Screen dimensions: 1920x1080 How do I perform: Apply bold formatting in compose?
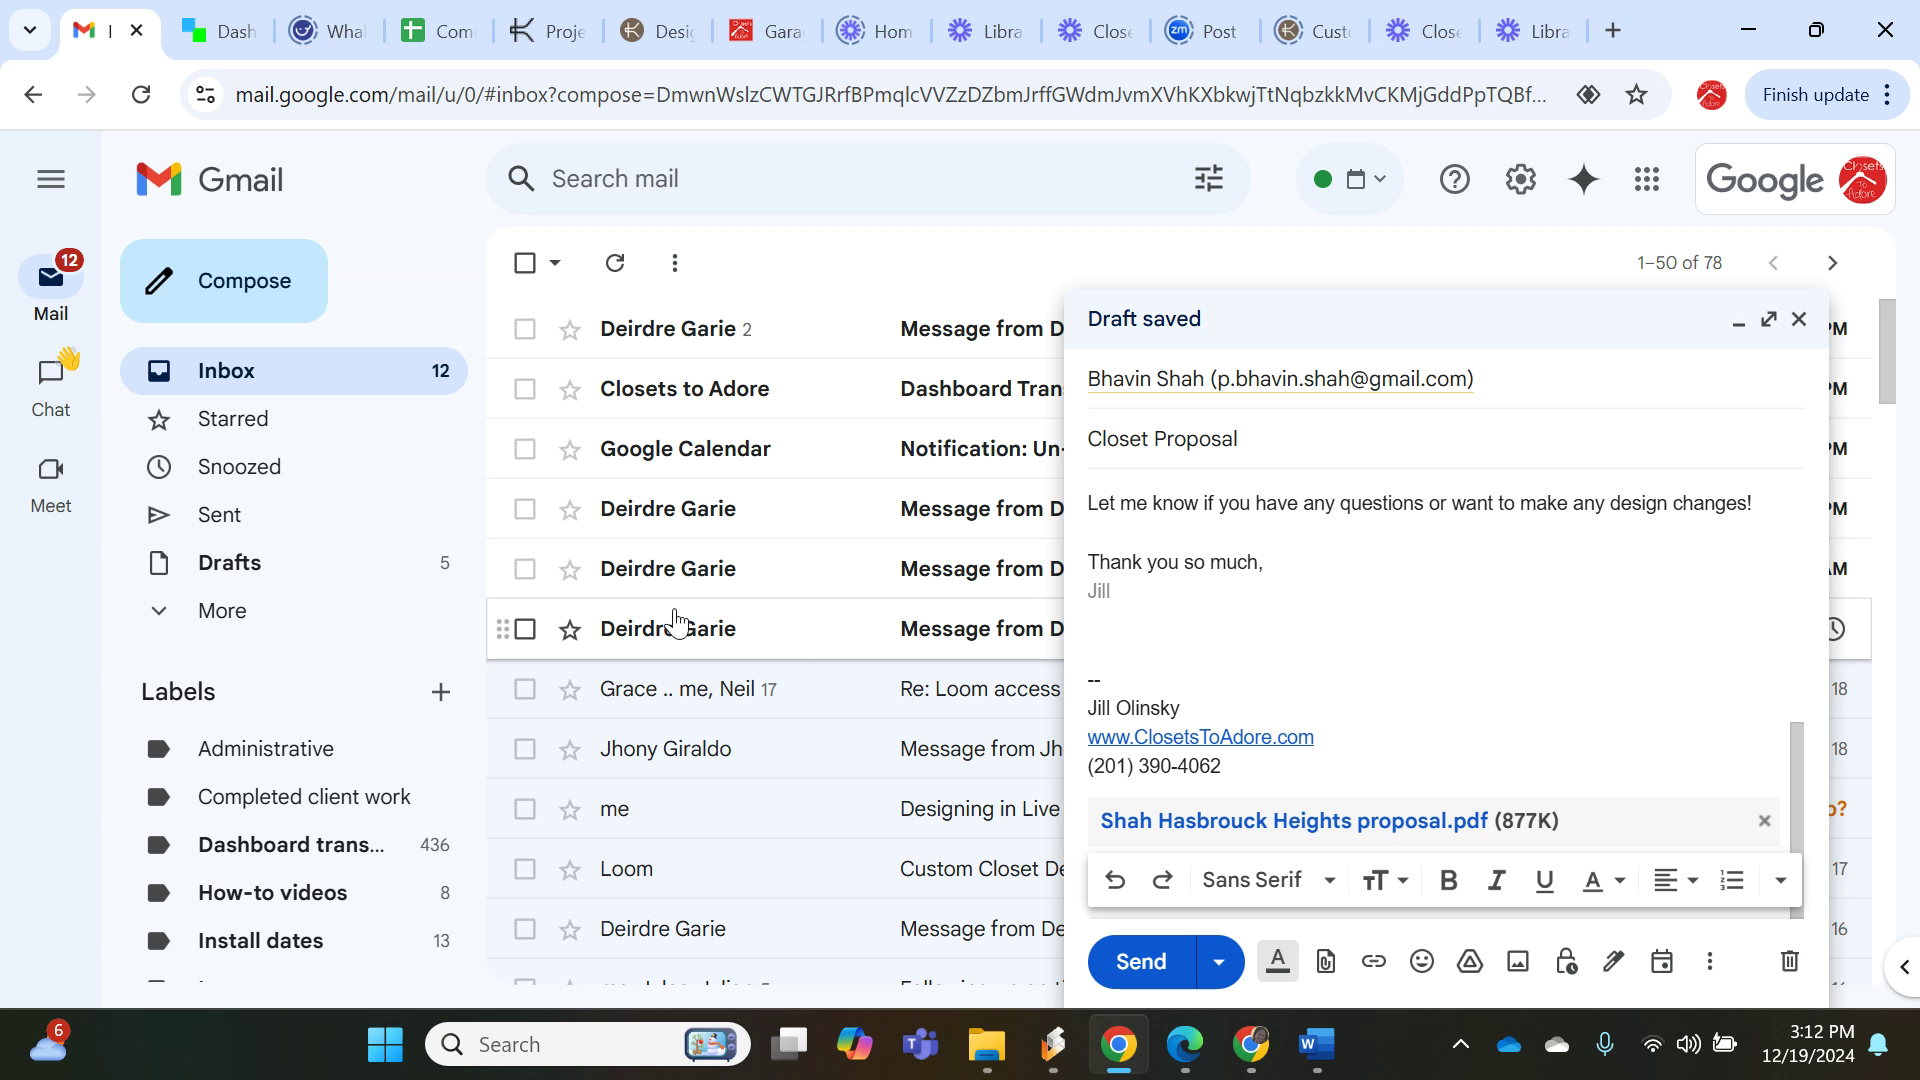(1447, 881)
